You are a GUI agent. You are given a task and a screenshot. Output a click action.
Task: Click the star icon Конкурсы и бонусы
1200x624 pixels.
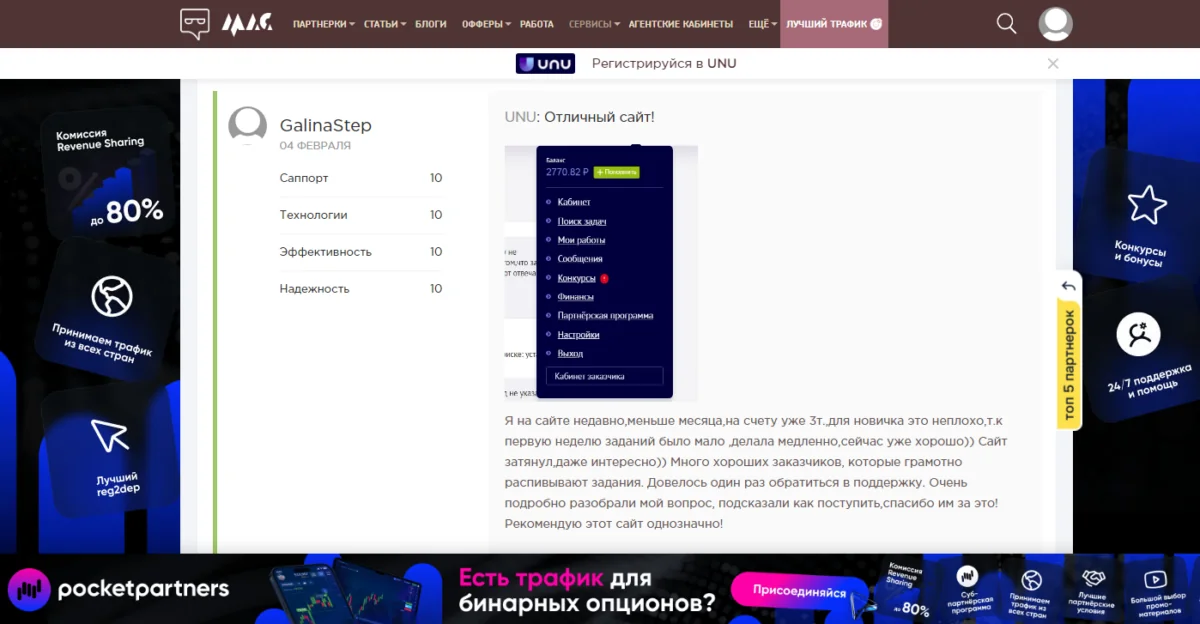1147,205
